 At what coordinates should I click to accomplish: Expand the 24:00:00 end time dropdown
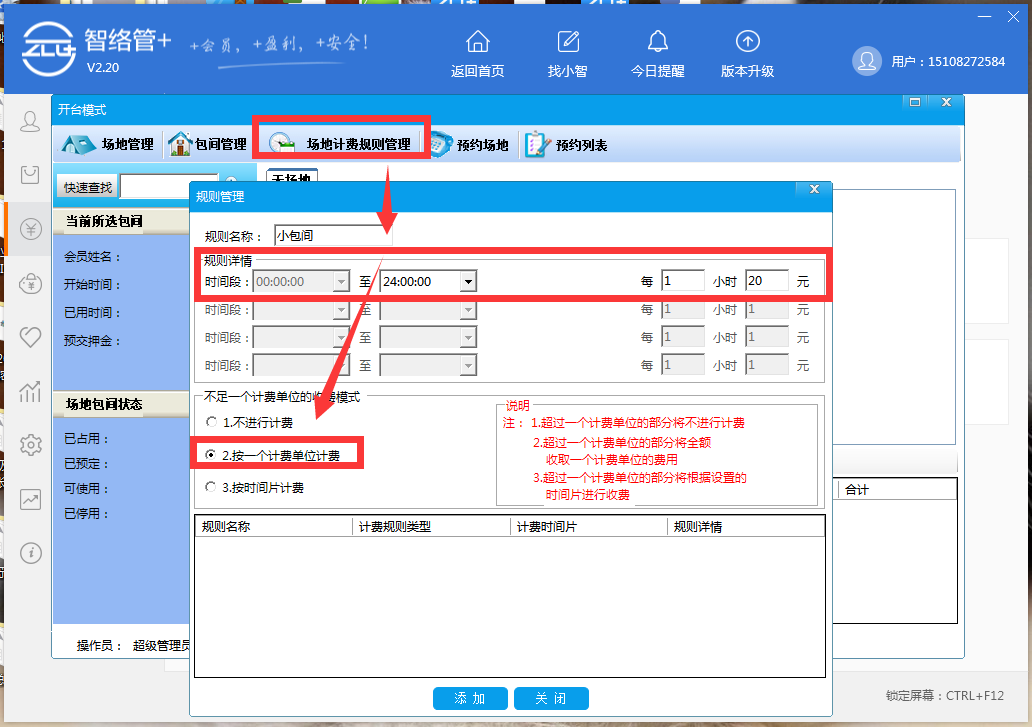(468, 282)
